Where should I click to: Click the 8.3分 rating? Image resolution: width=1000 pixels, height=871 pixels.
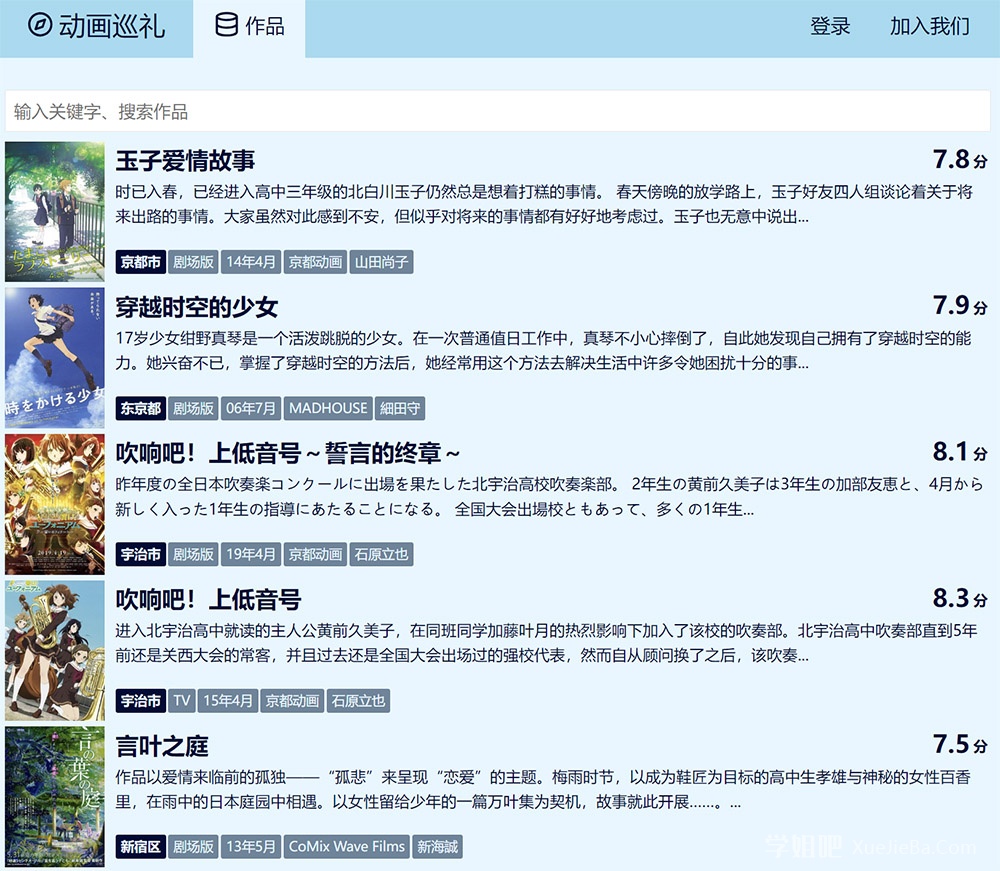click(x=960, y=598)
